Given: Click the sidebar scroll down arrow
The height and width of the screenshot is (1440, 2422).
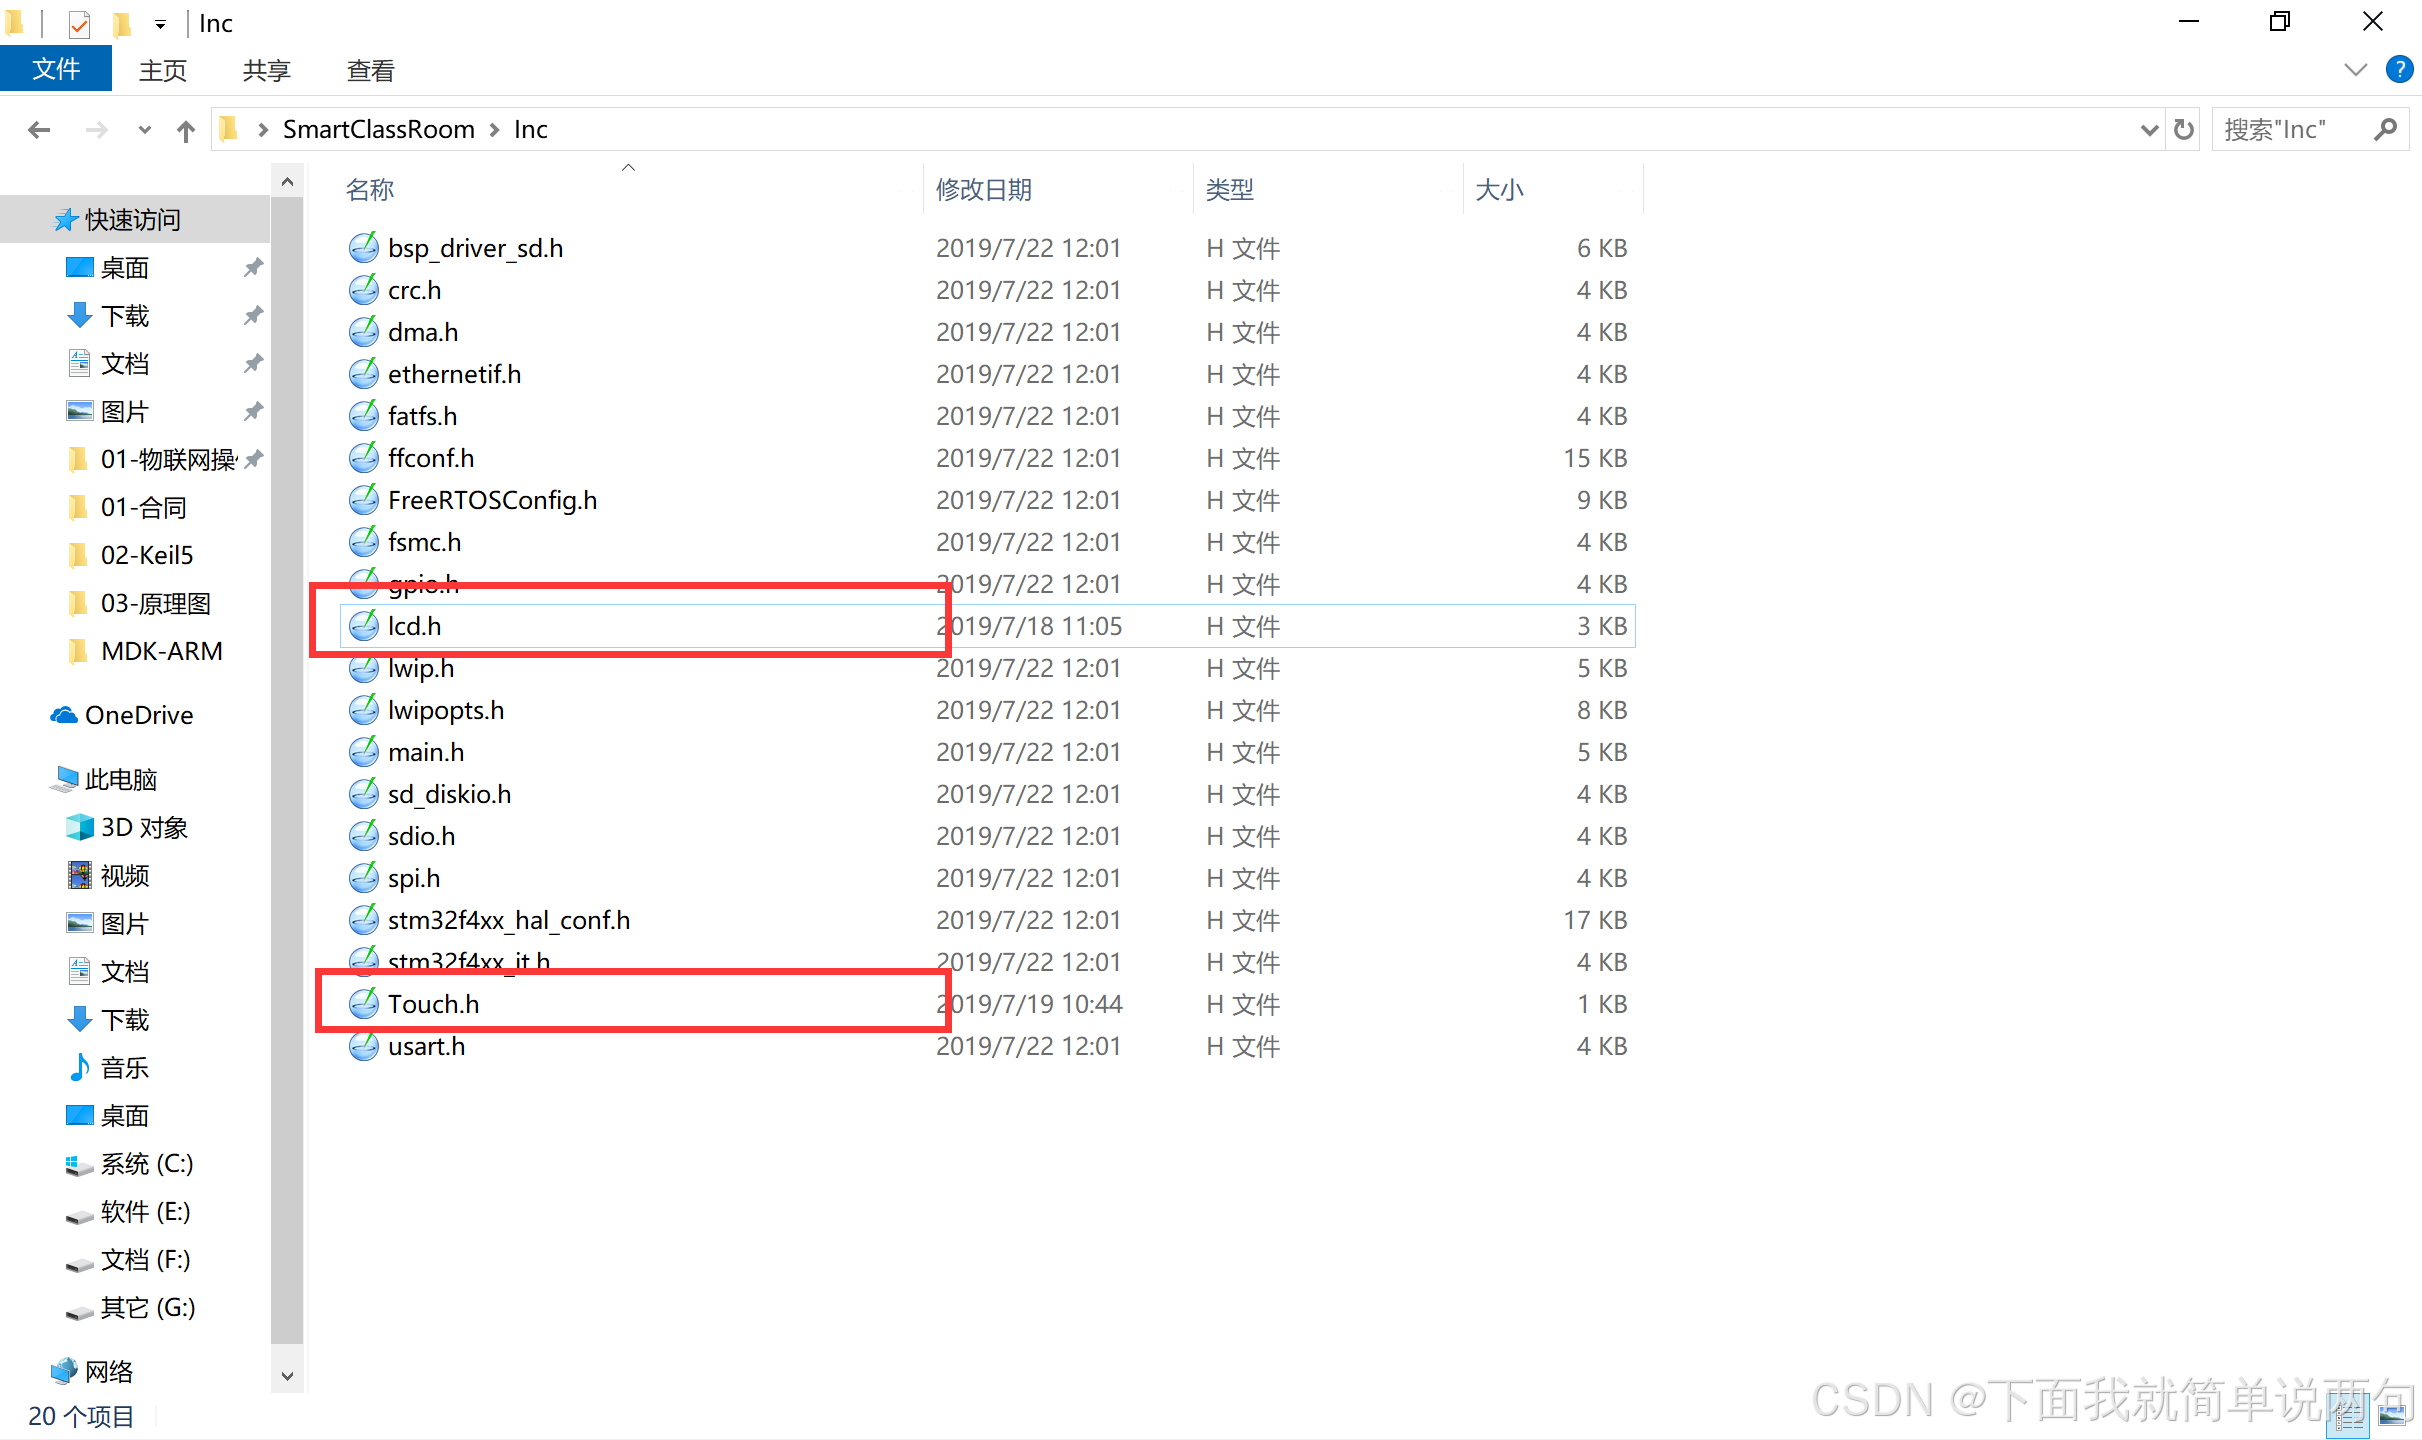Looking at the screenshot, I should coord(287,1376).
